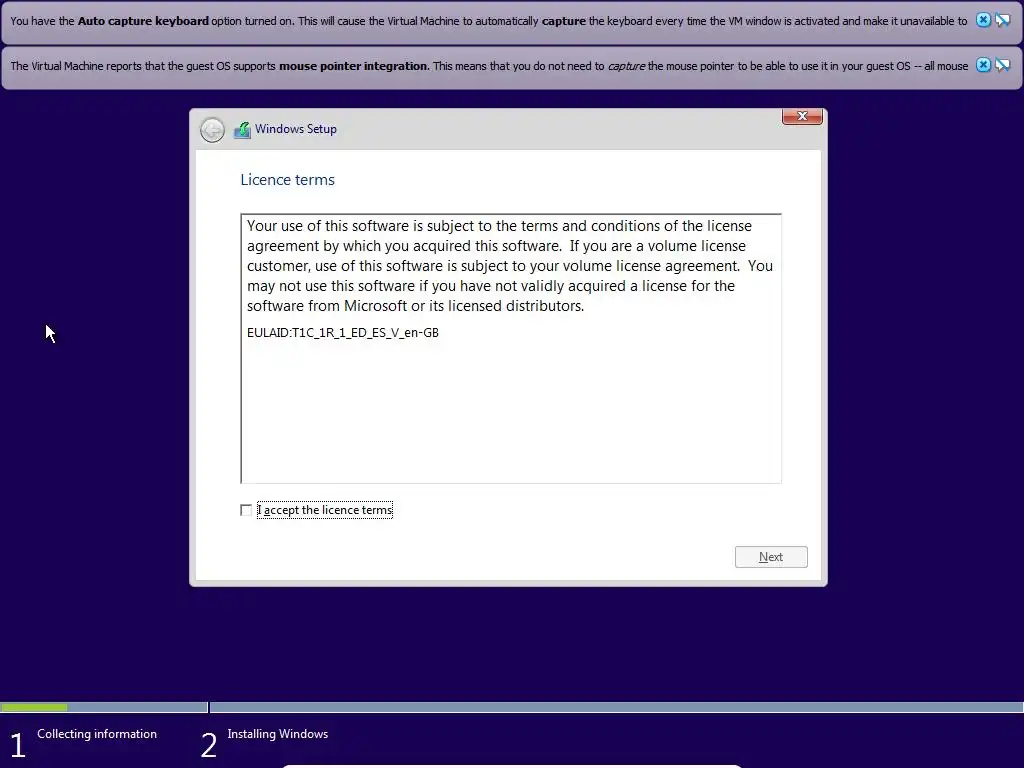Screen dimensions: 1024x768
Task: Suppress future Auto capture keyboard messages icon
Action: pyautogui.click(x=1002, y=20)
